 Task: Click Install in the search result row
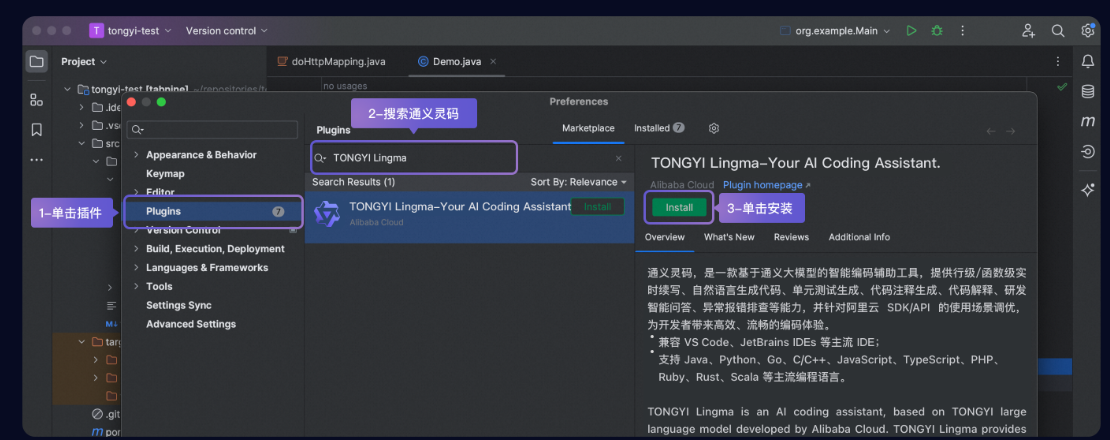click(x=597, y=207)
